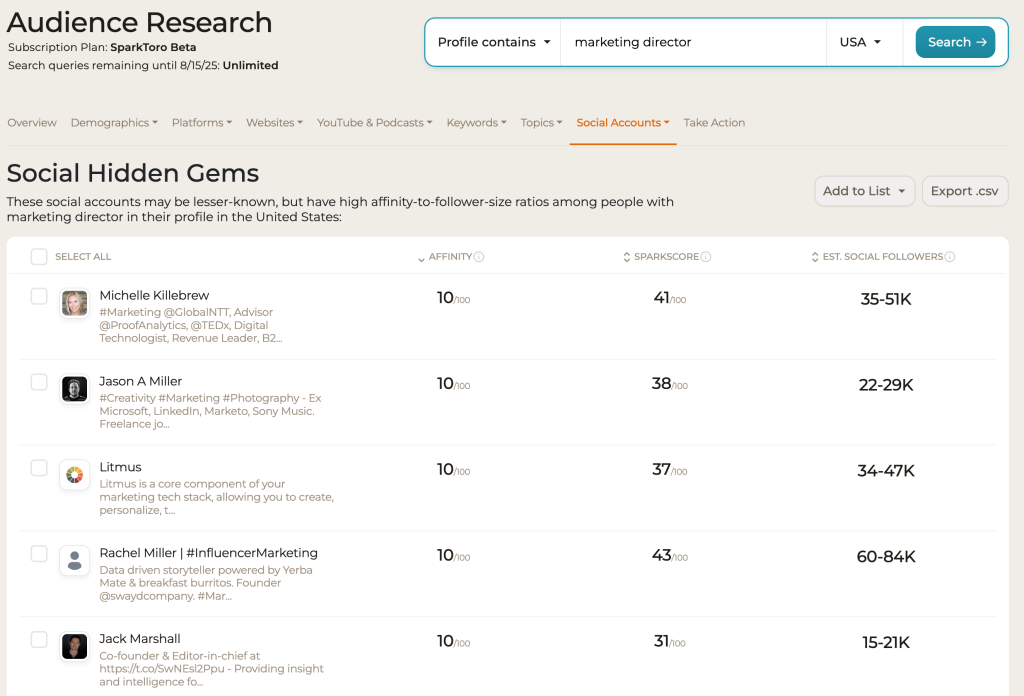Click the "Social Hidden Gems" heading

133,173
